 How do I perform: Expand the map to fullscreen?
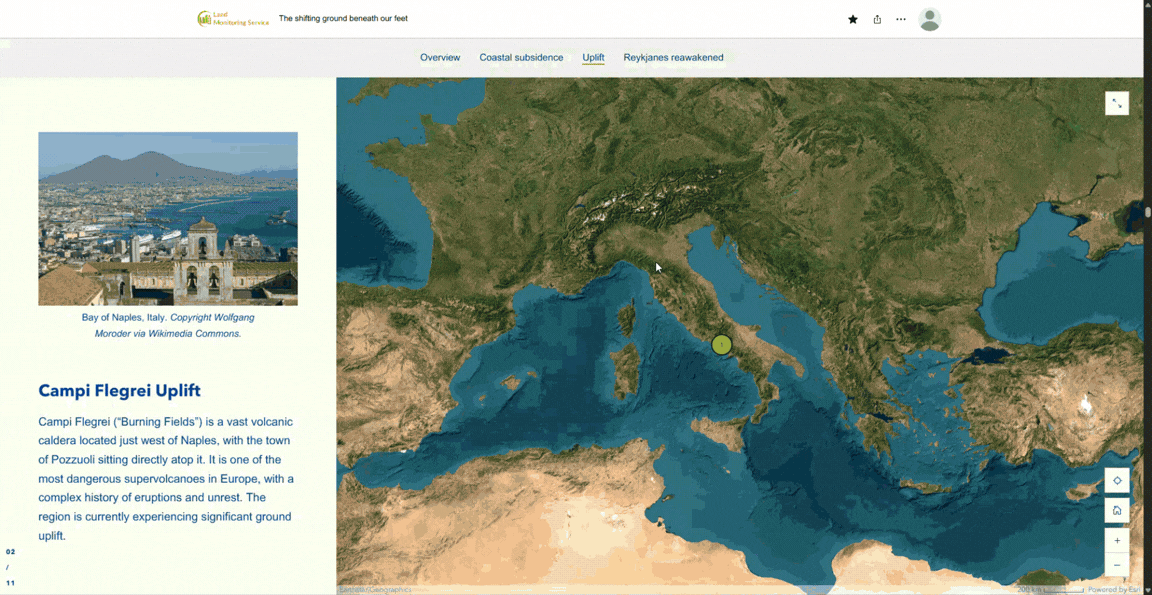(x=1117, y=103)
